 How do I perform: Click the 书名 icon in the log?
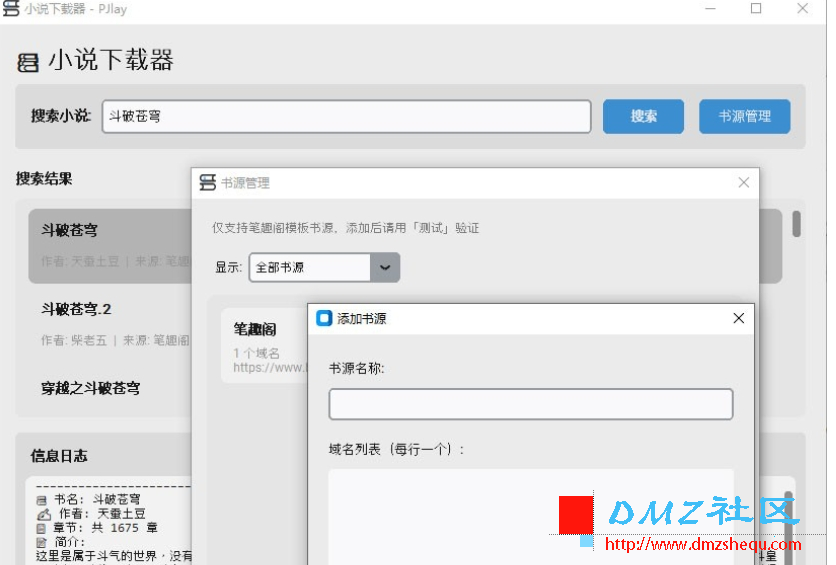click(x=42, y=500)
